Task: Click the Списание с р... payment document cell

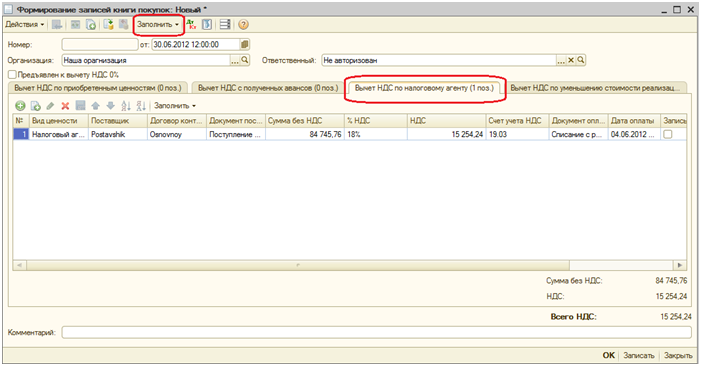Action: point(578,134)
